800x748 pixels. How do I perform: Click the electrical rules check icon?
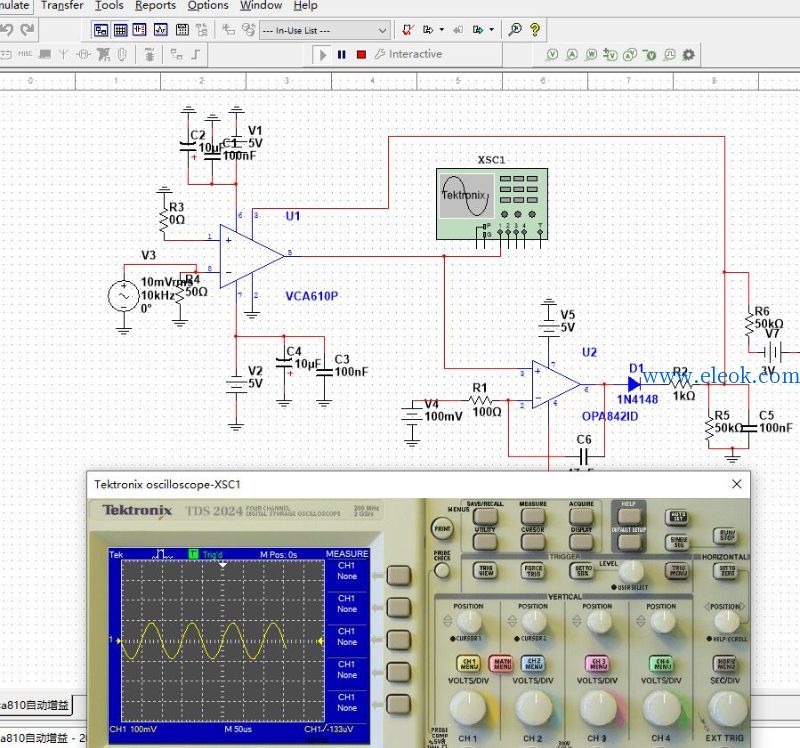(x=407, y=30)
